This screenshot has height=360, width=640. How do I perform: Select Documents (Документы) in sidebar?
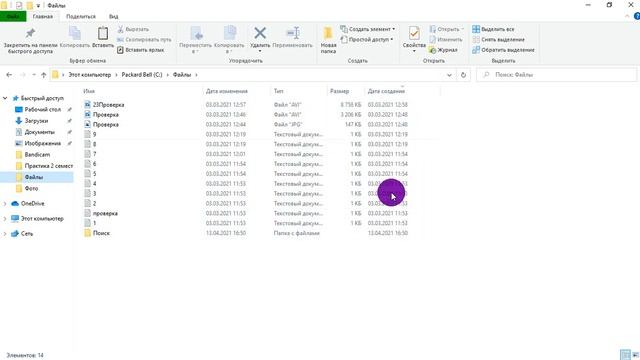(x=39, y=132)
